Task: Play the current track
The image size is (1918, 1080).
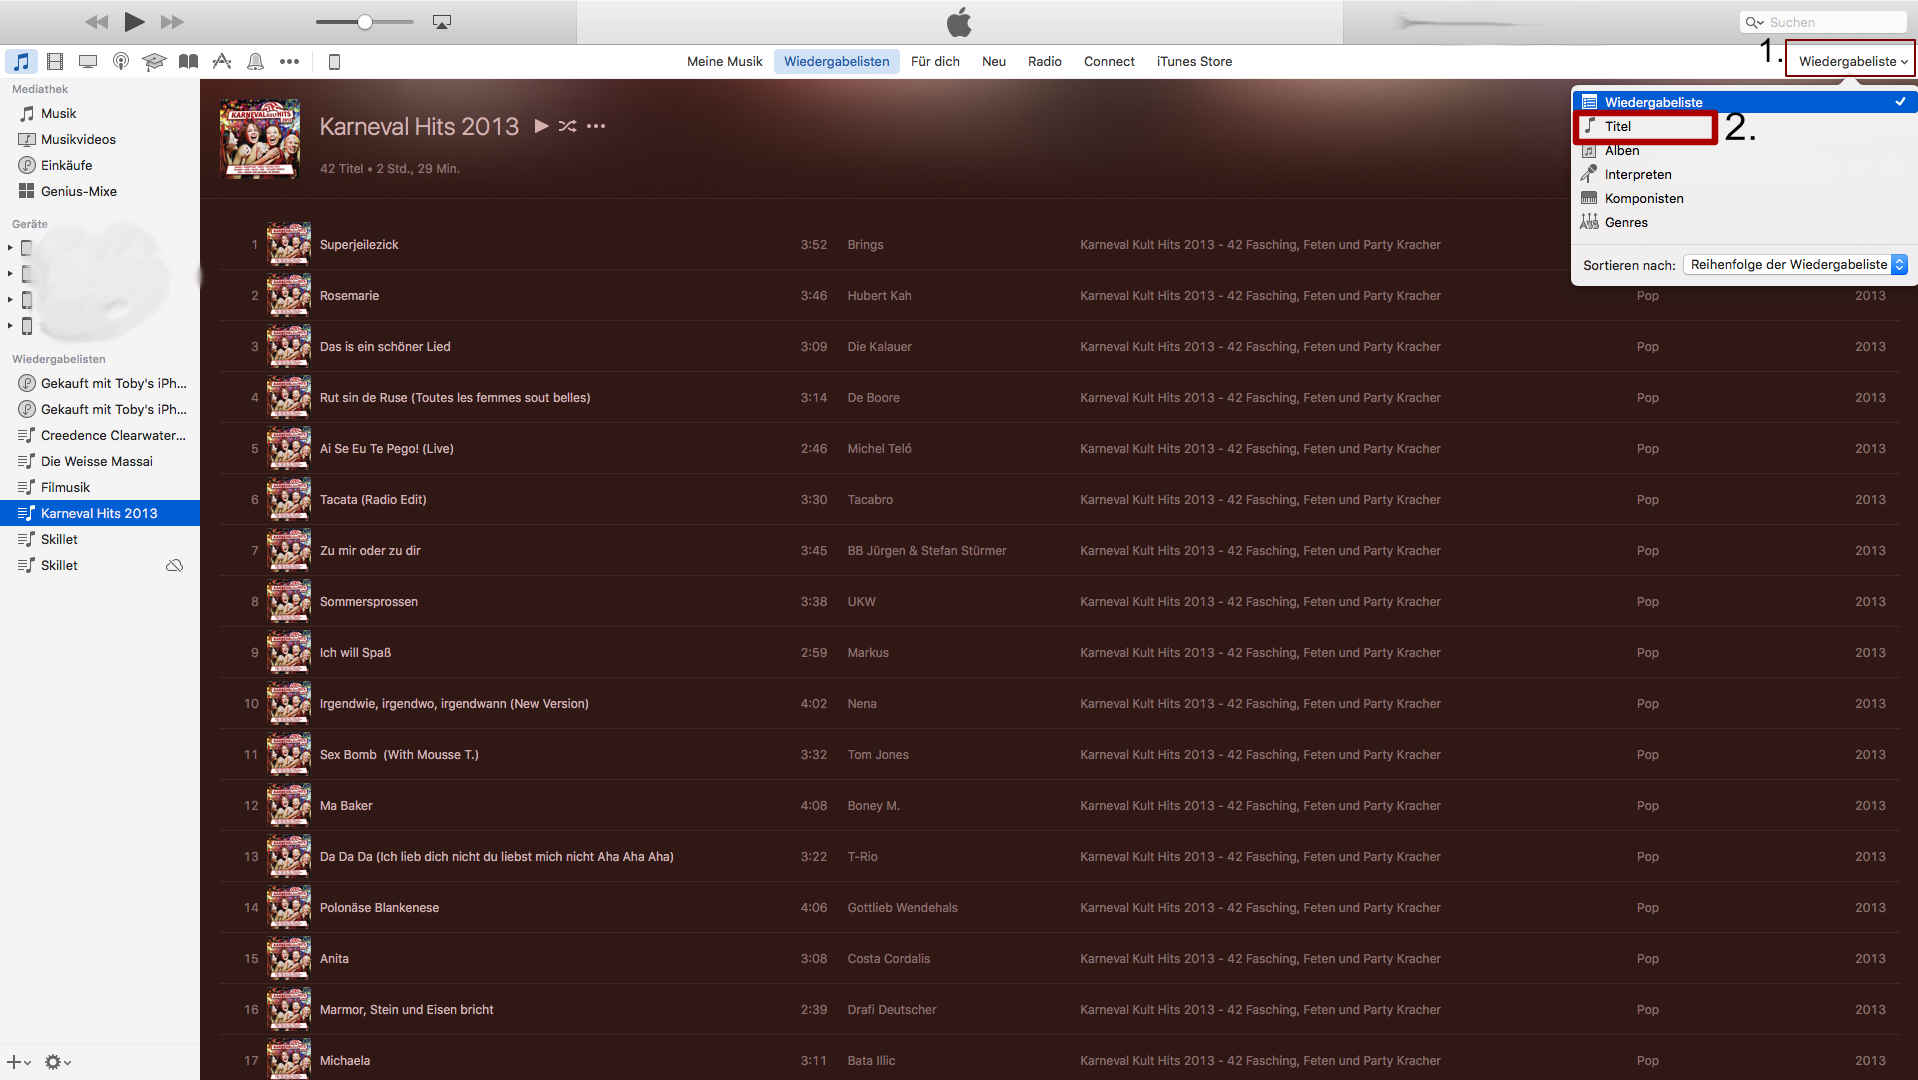Action: 134,21
